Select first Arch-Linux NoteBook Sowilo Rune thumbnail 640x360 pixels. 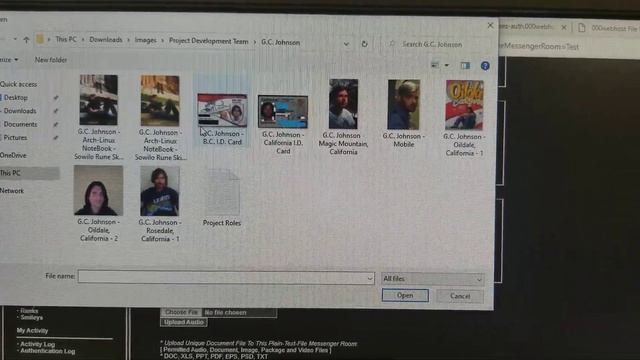click(98, 100)
